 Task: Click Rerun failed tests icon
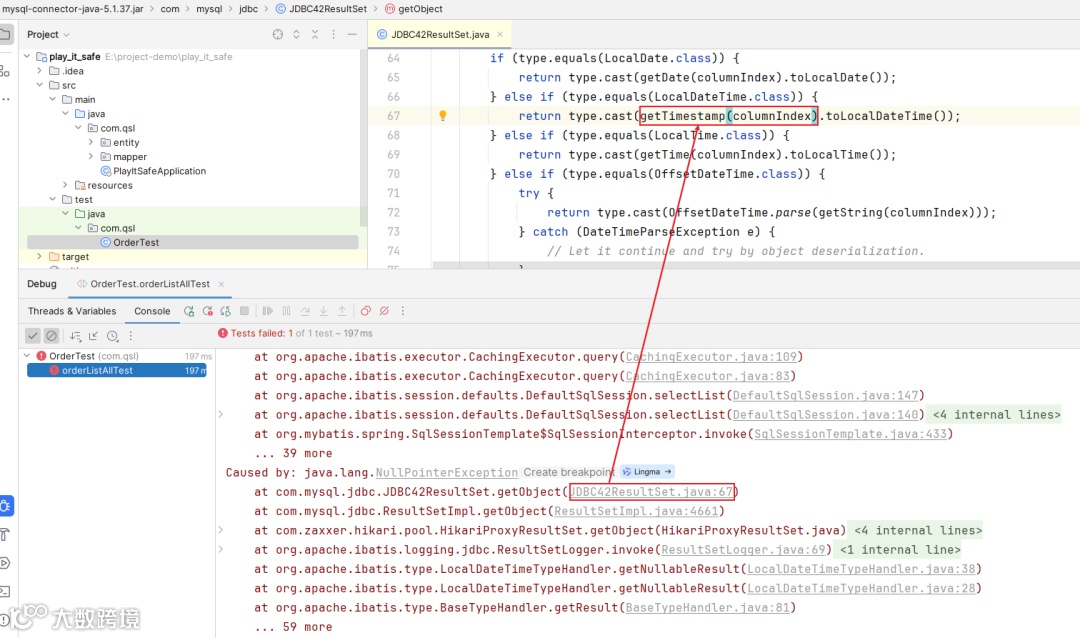tap(207, 311)
